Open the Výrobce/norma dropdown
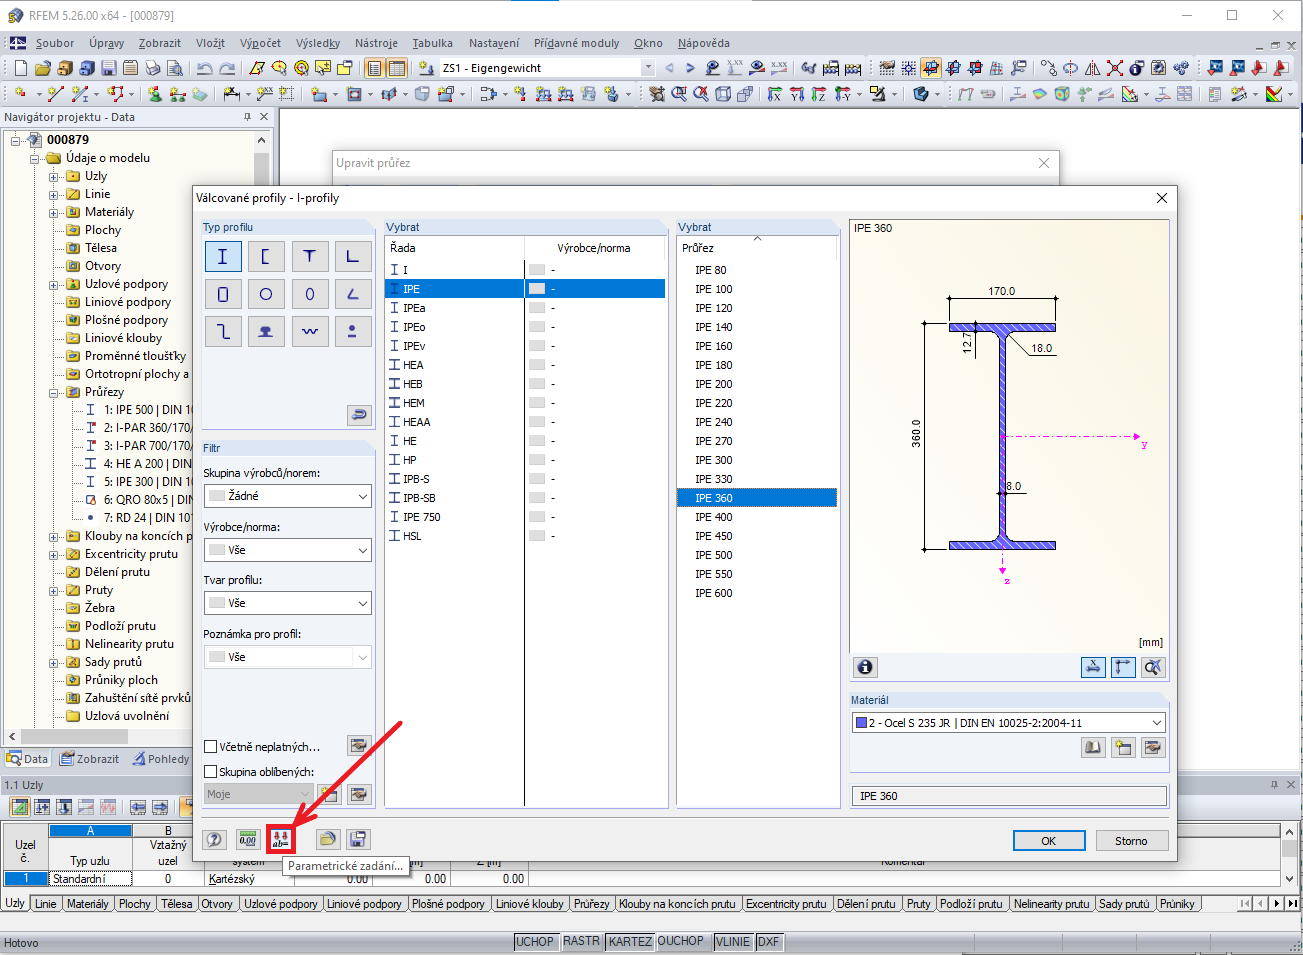Viewport: 1303px width, 955px height. pos(287,550)
